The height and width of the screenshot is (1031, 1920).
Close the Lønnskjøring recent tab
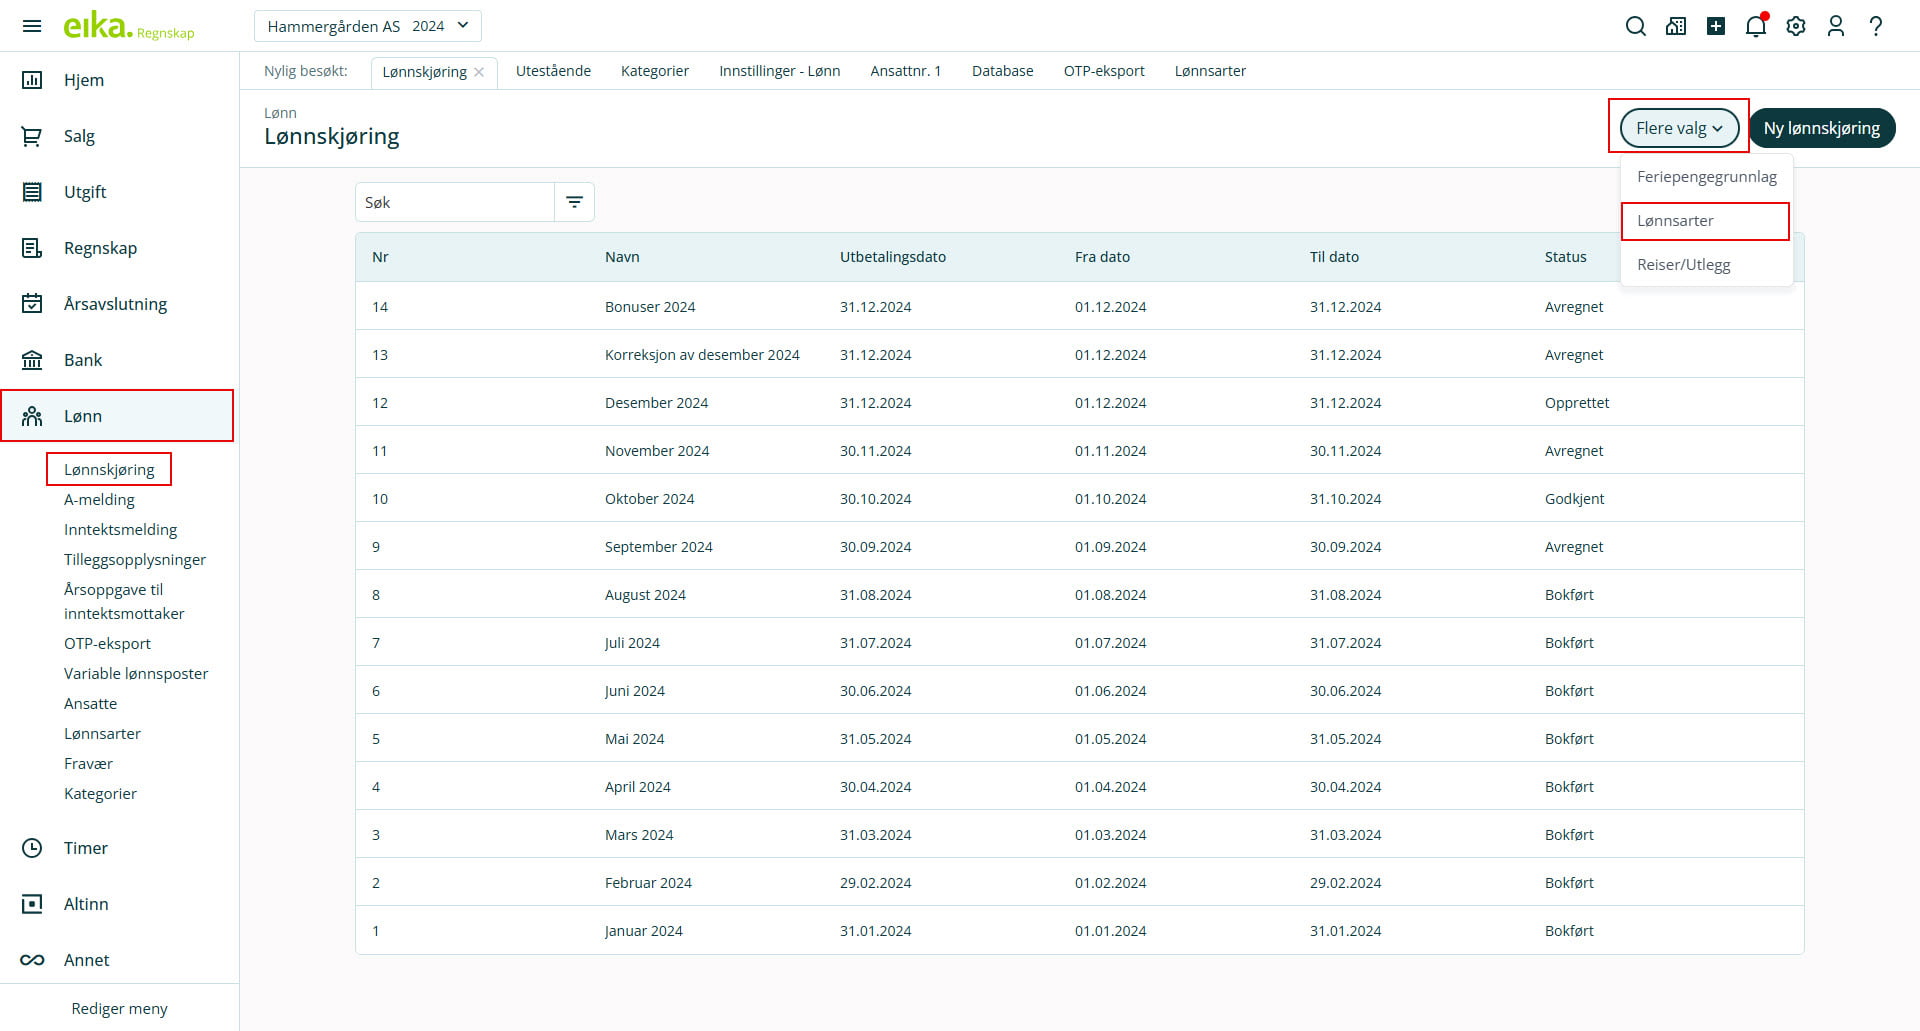(479, 72)
